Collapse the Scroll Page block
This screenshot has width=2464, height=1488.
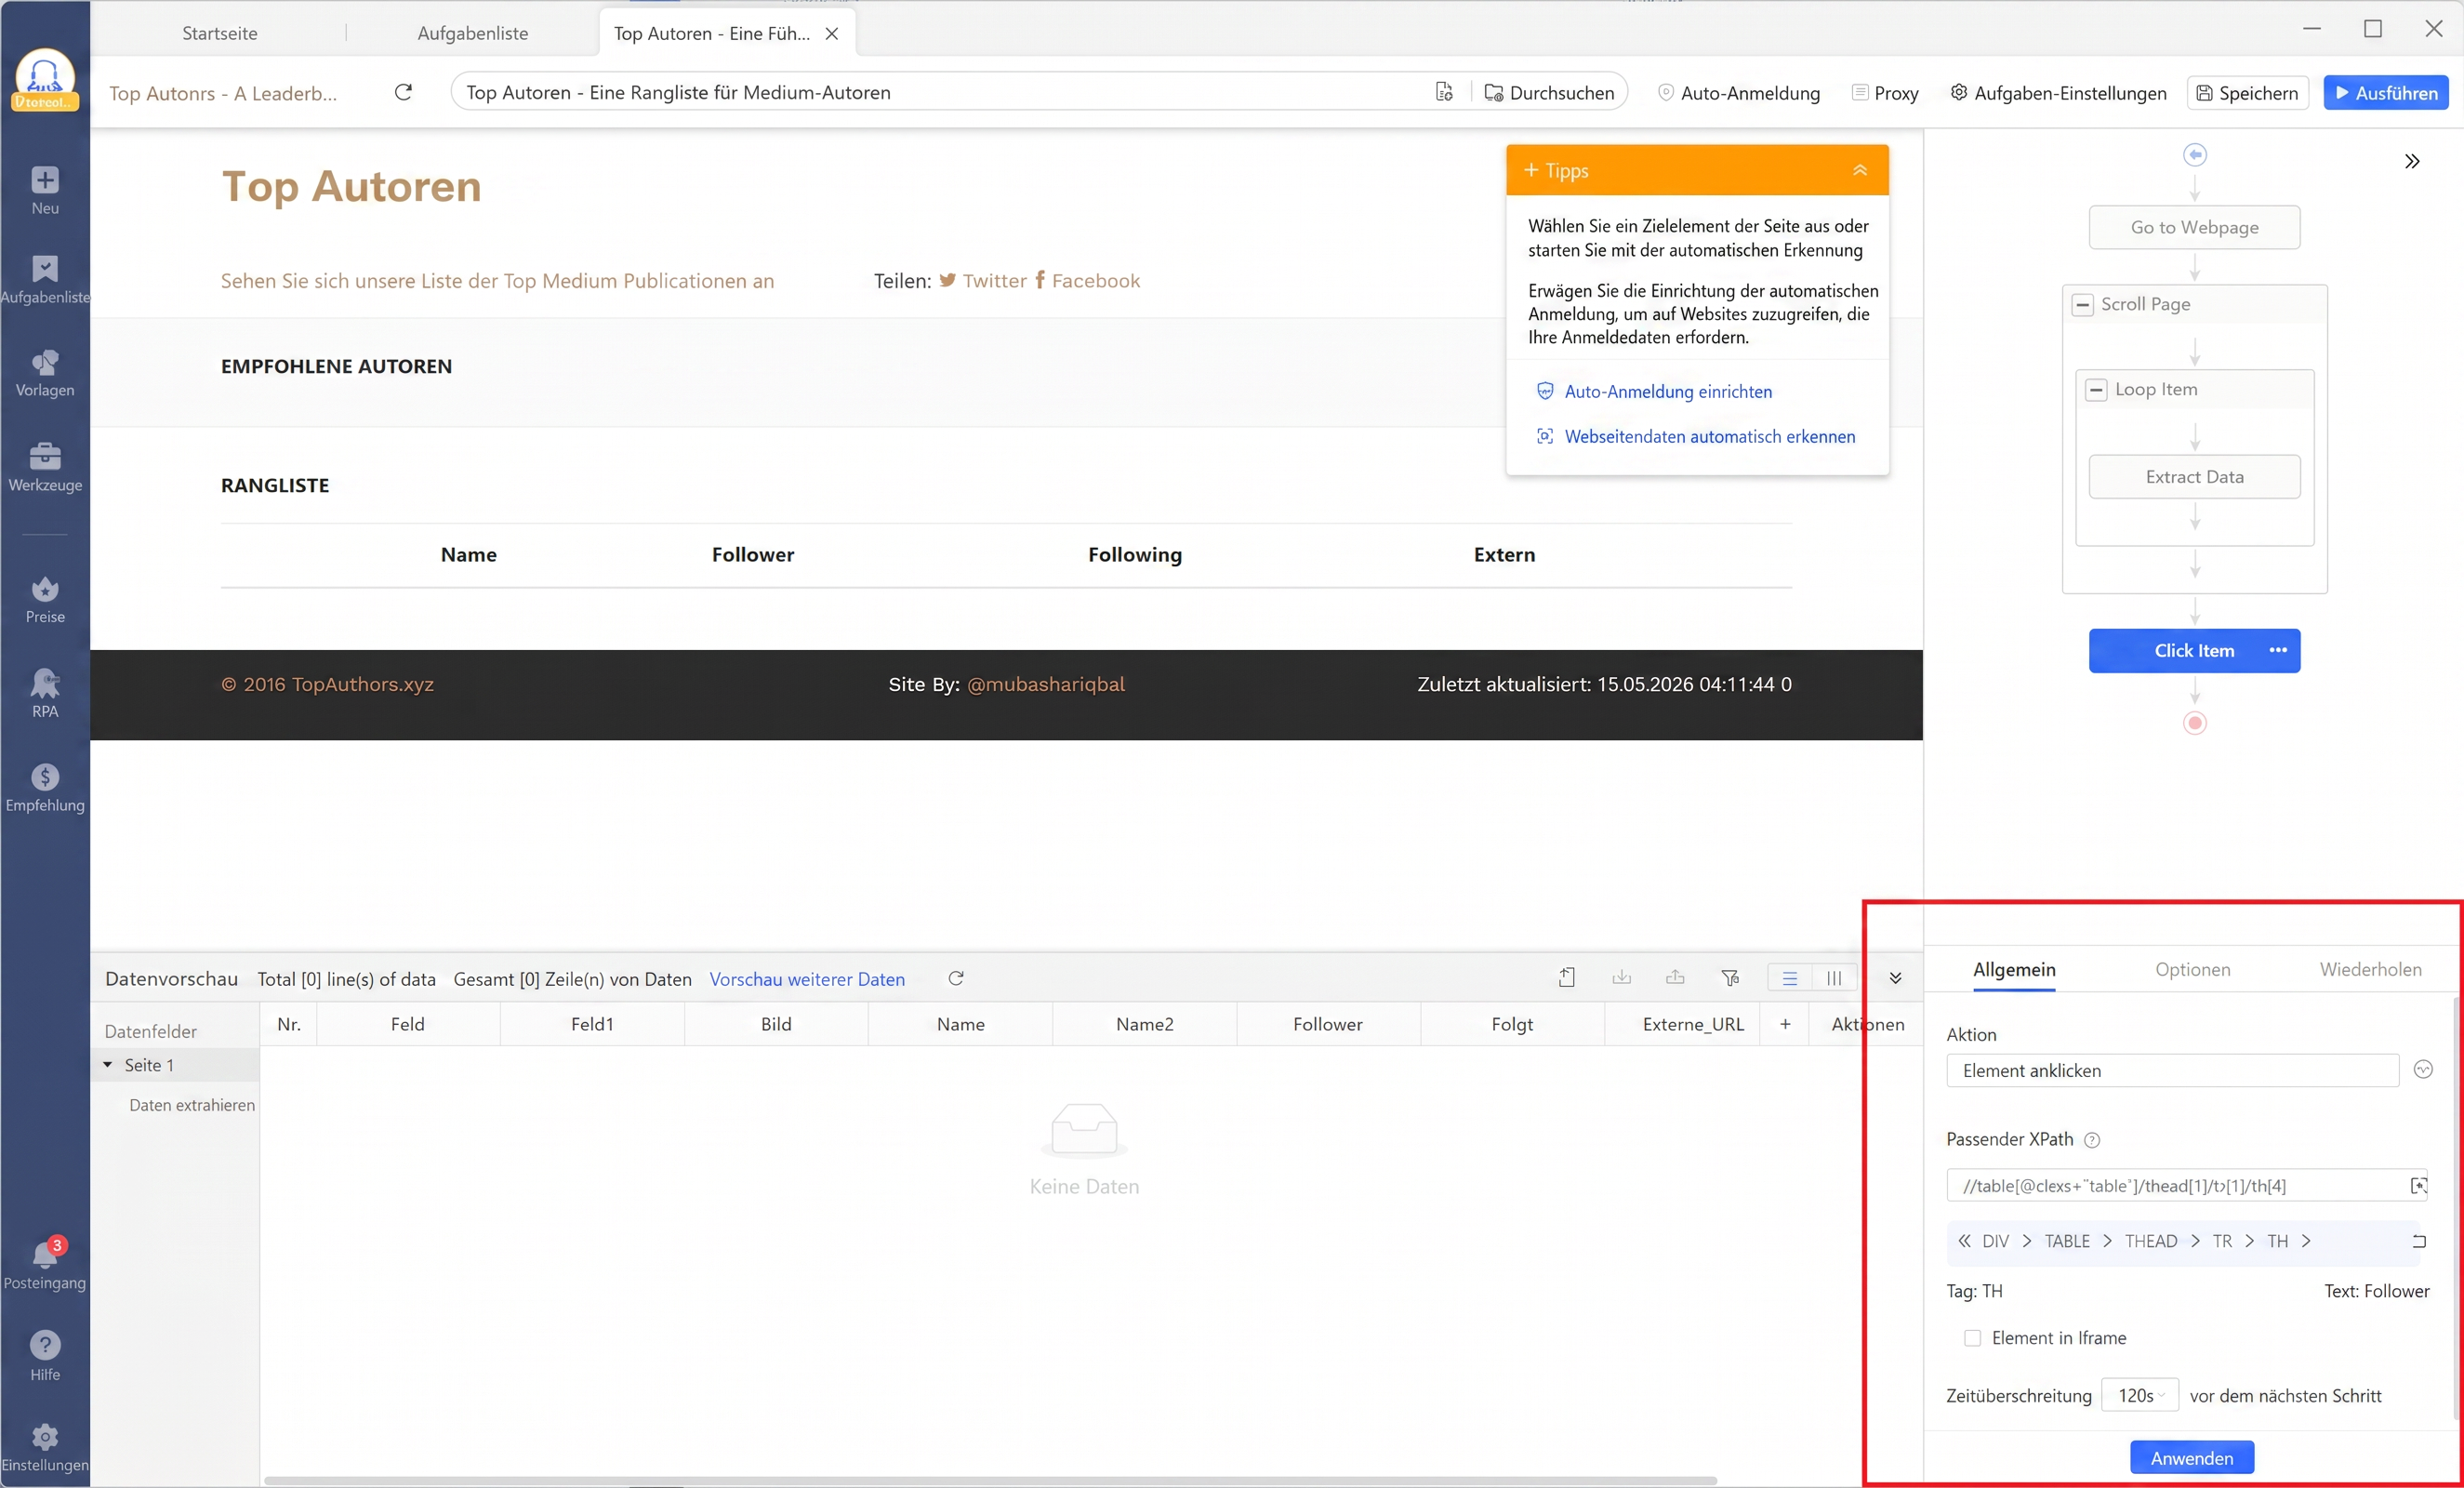tap(2083, 304)
